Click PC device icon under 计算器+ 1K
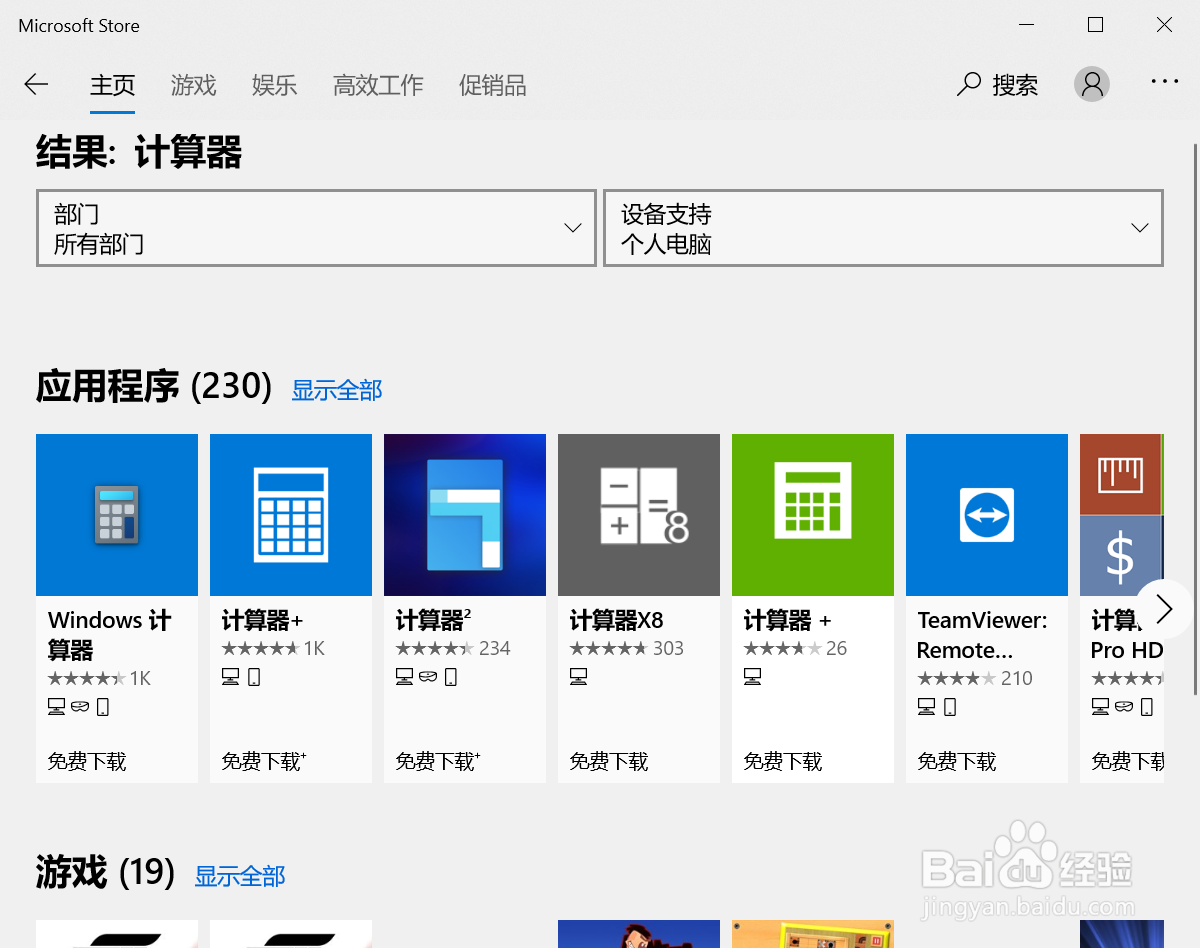The height and width of the screenshot is (948, 1200). 231,677
